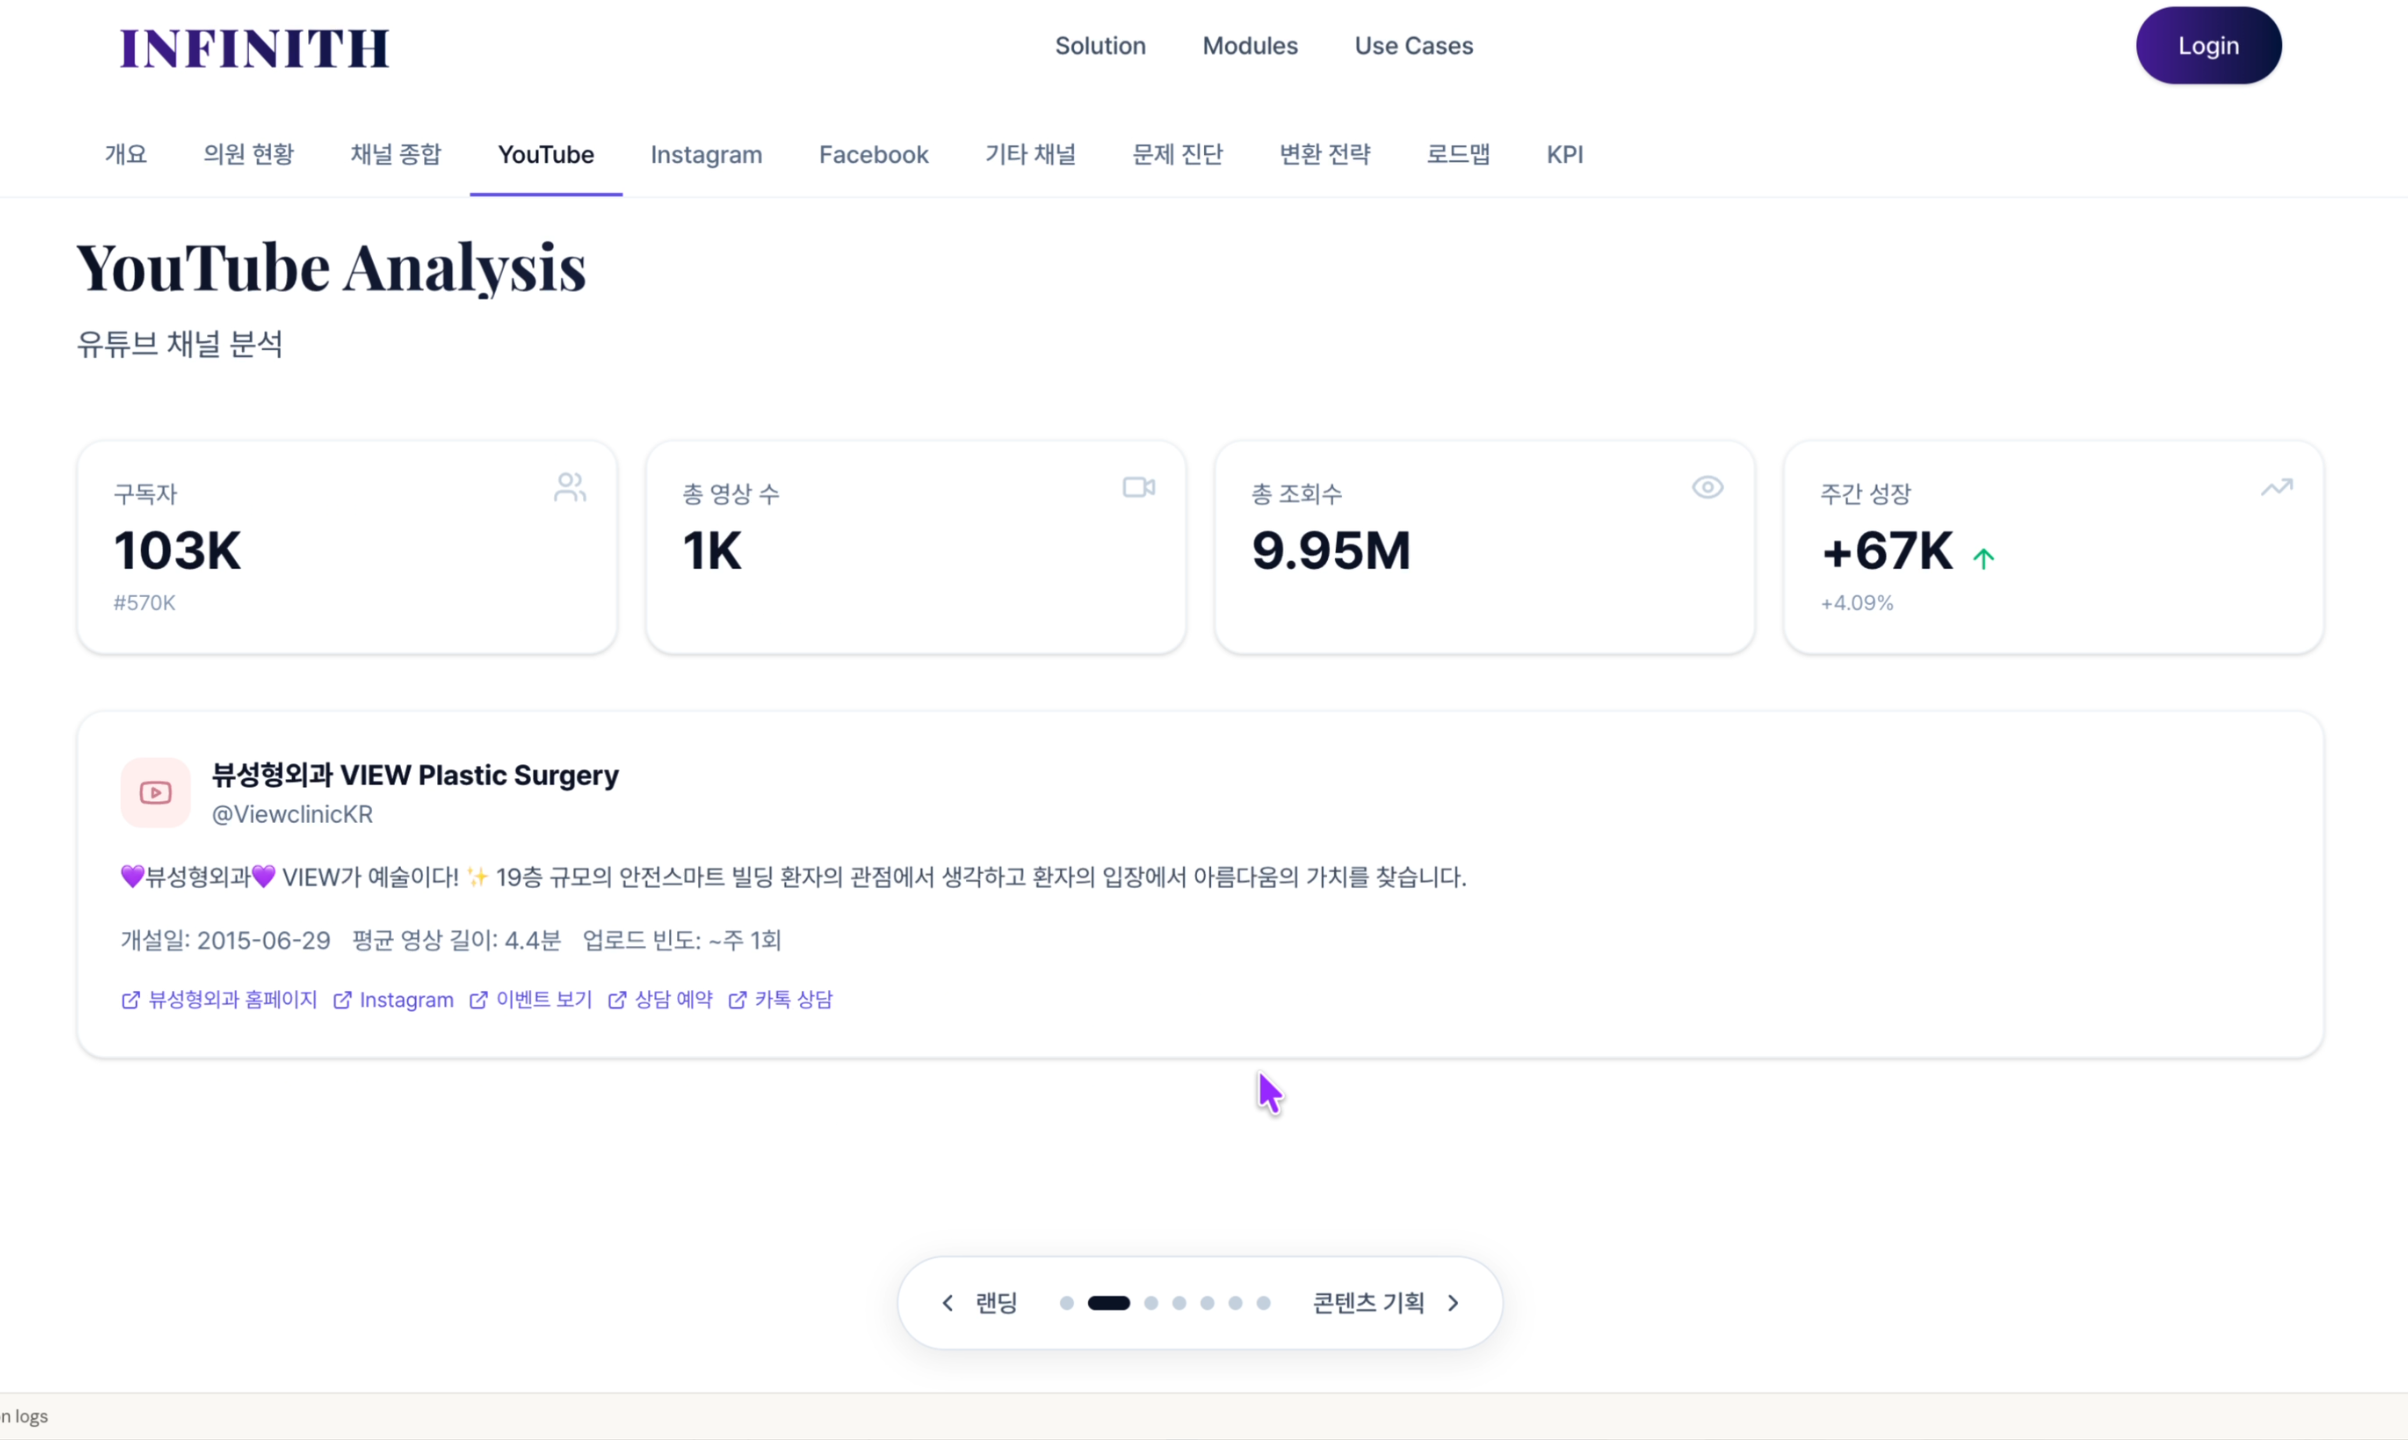Image resolution: width=2408 pixels, height=1440 pixels.
Task: Switch to the KPI tab
Action: pos(1564,155)
